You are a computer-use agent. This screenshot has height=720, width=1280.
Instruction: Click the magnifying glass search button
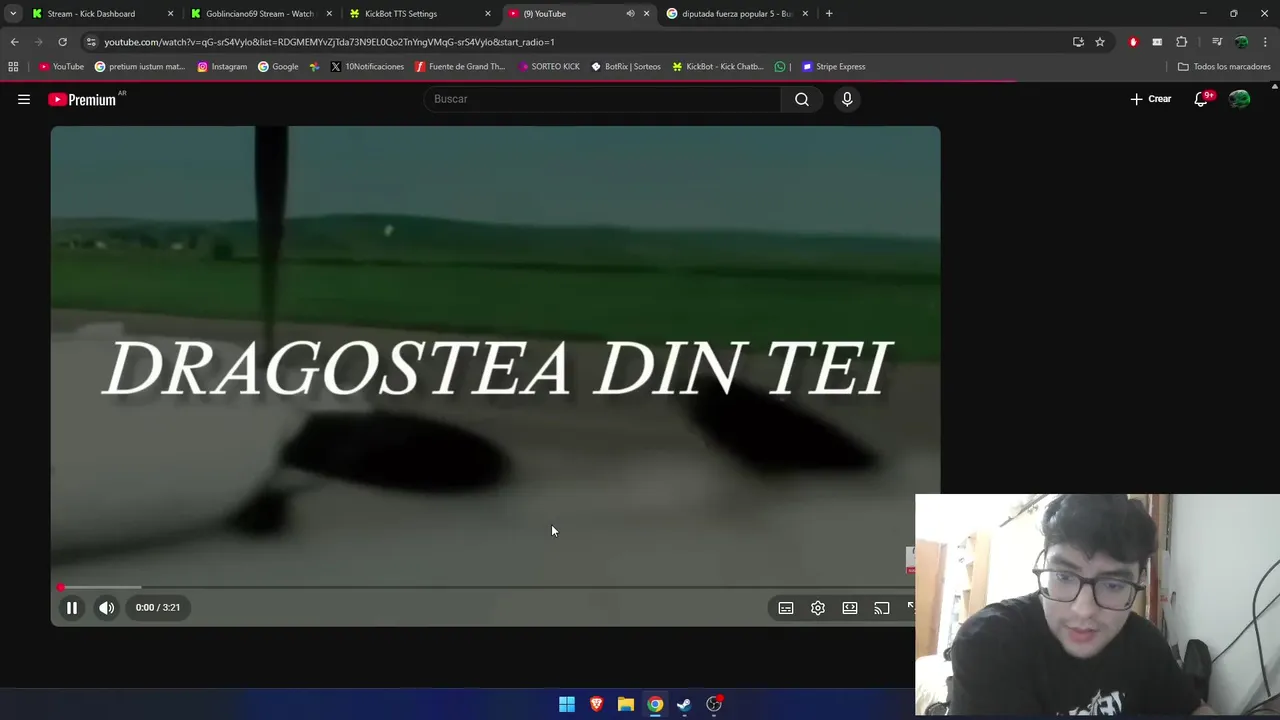pyautogui.click(x=802, y=99)
